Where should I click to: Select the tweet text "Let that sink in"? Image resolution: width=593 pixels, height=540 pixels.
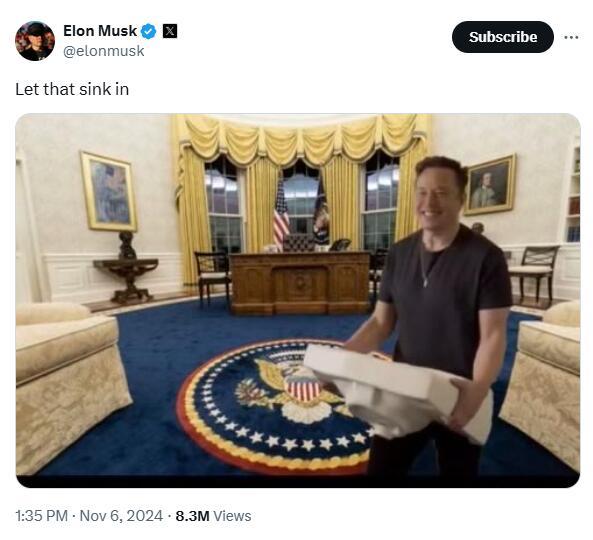coord(72,89)
